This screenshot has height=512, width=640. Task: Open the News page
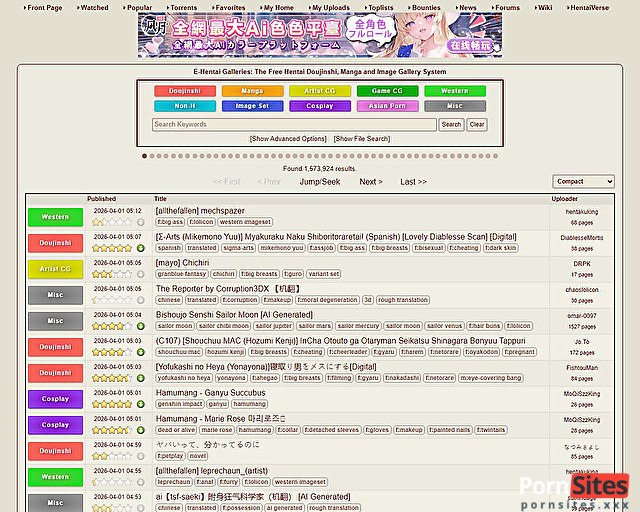(468, 8)
